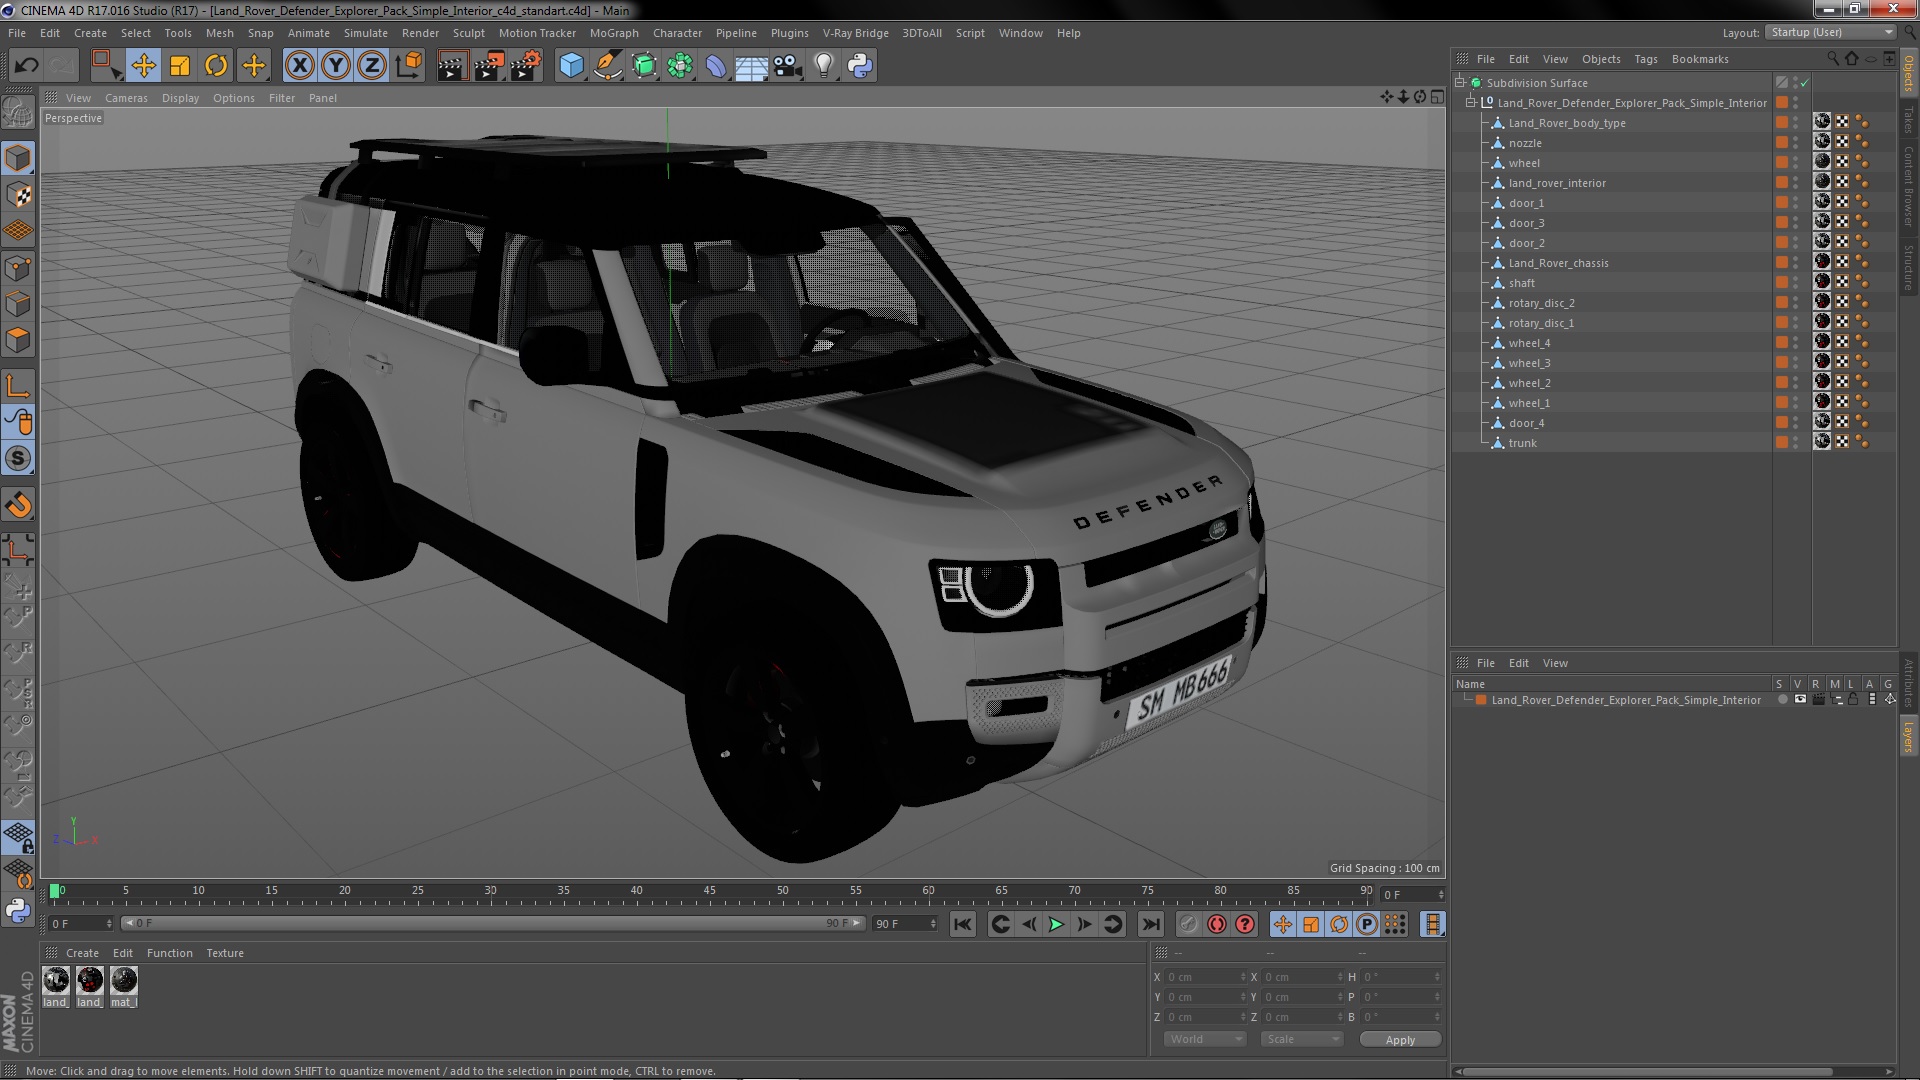
Task: Switch to Model mode icon
Action: (x=18, y=158)
